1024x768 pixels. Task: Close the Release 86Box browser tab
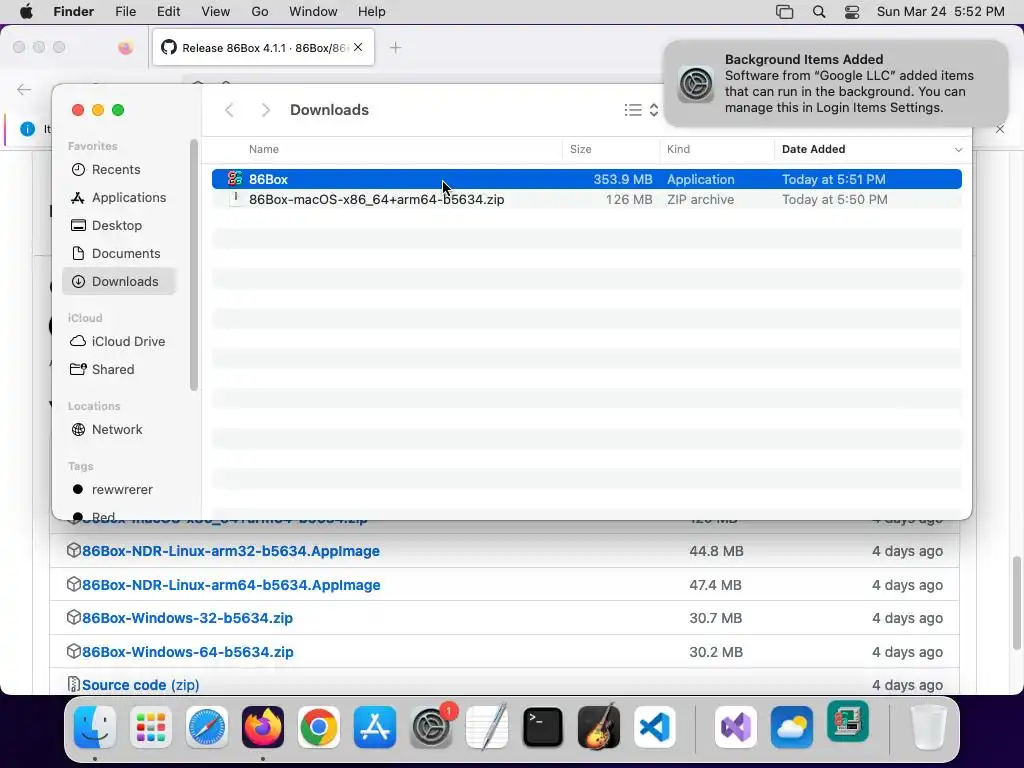click(358, 47)
